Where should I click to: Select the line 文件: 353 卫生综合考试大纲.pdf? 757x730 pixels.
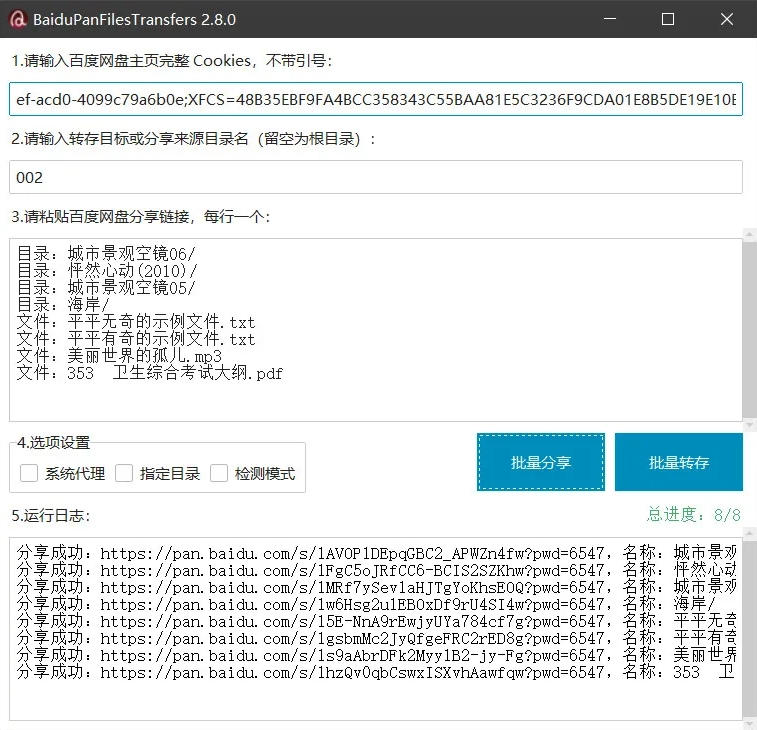[x=150, y=373]
